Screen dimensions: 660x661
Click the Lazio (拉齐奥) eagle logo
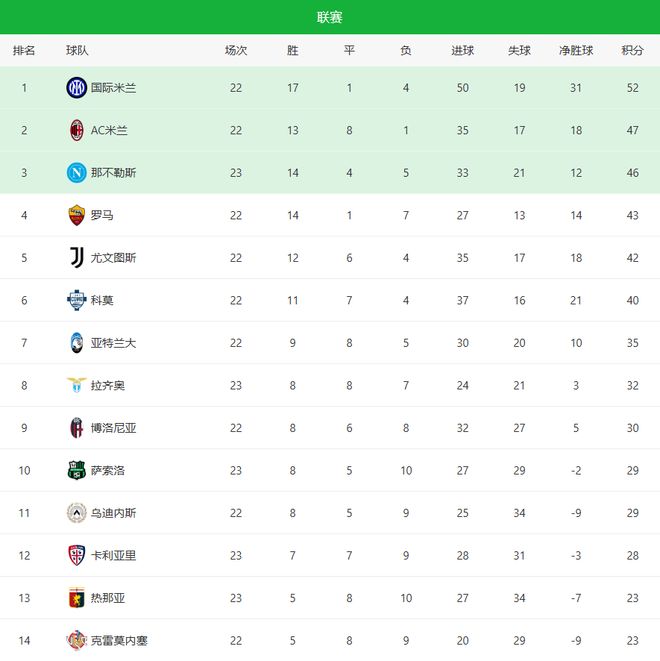pos(77,385)
